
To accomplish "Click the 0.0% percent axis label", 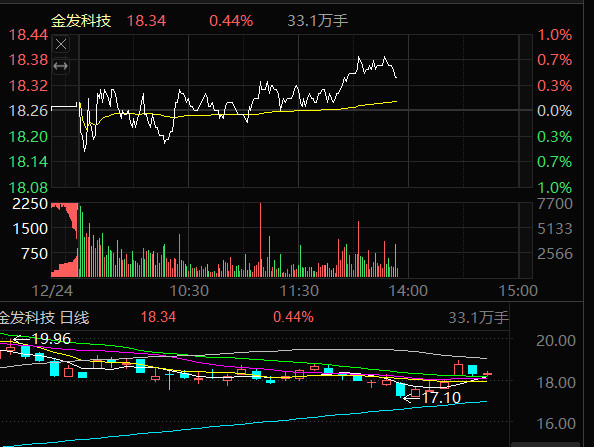I will [x=555, y=111].
